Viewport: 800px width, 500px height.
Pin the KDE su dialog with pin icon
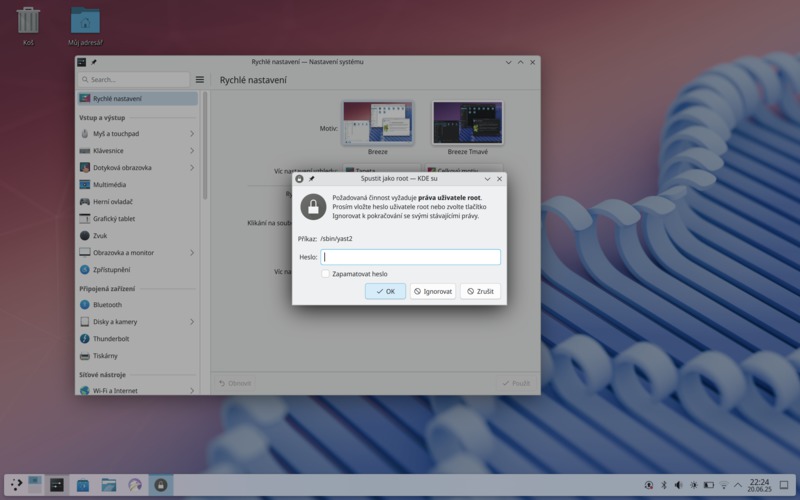[x=312, y=178]
